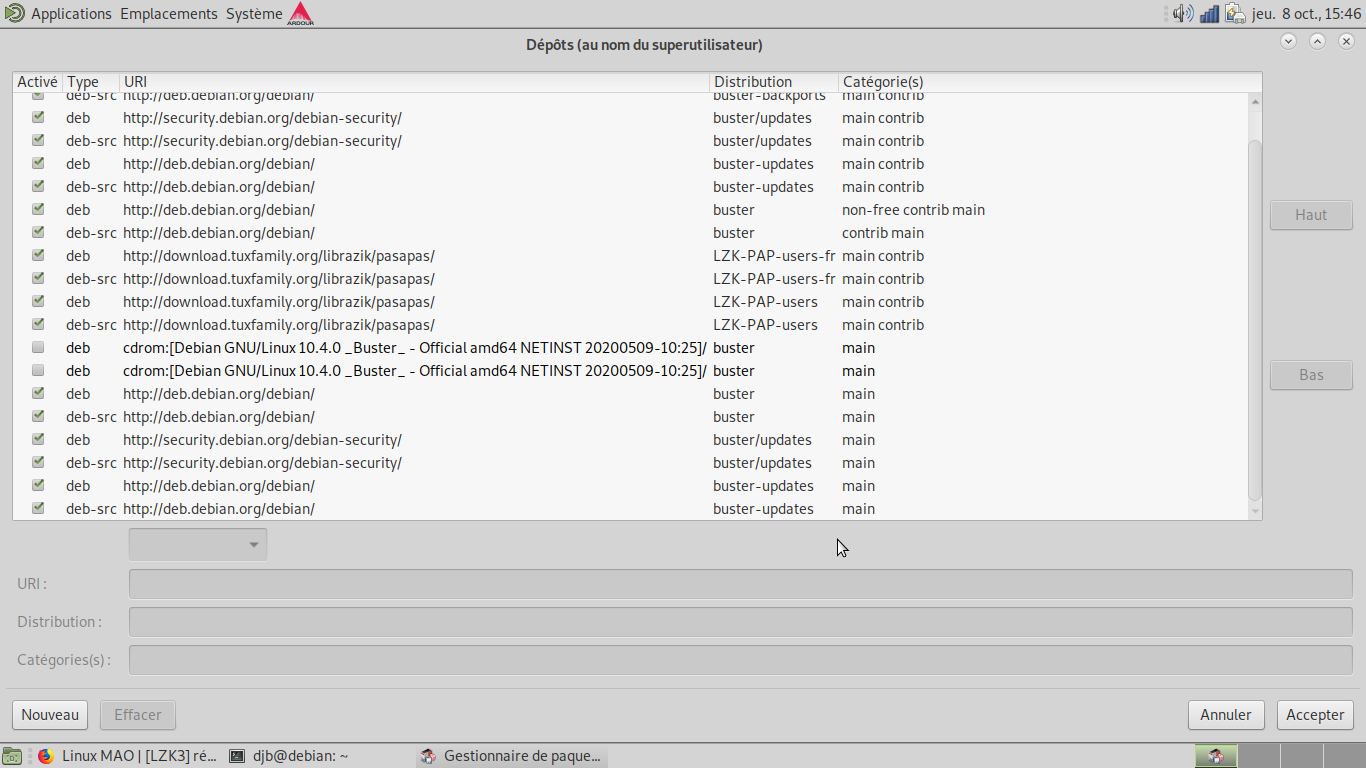
Task: Disable deb librazik LZK-PAP-users-fr repository checkbox
Action: click(x=38, y=255)
